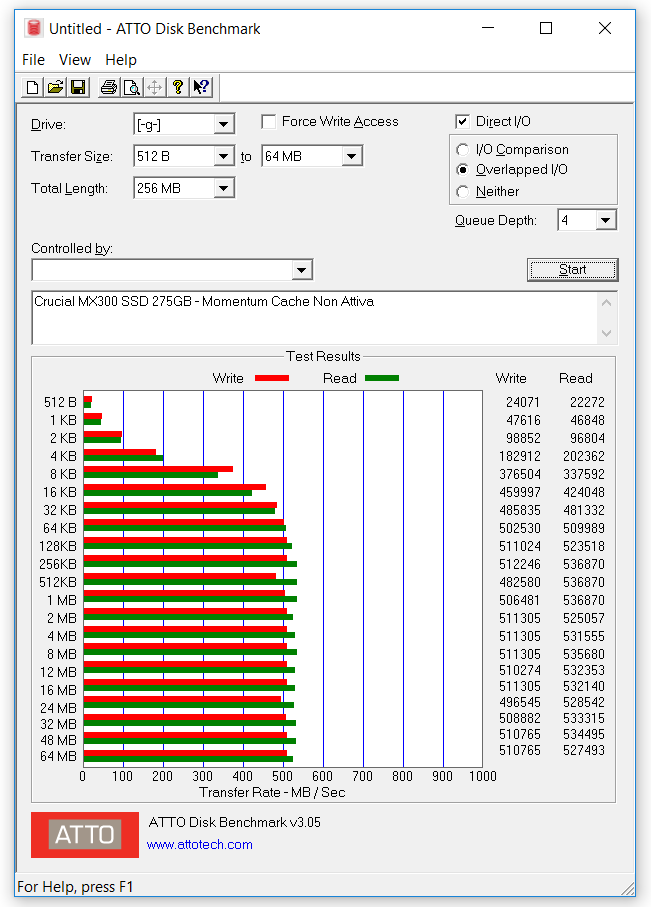Click the 512 B row label
The width and height of the screenshot is (651, 907).
[x=60, y=402]
